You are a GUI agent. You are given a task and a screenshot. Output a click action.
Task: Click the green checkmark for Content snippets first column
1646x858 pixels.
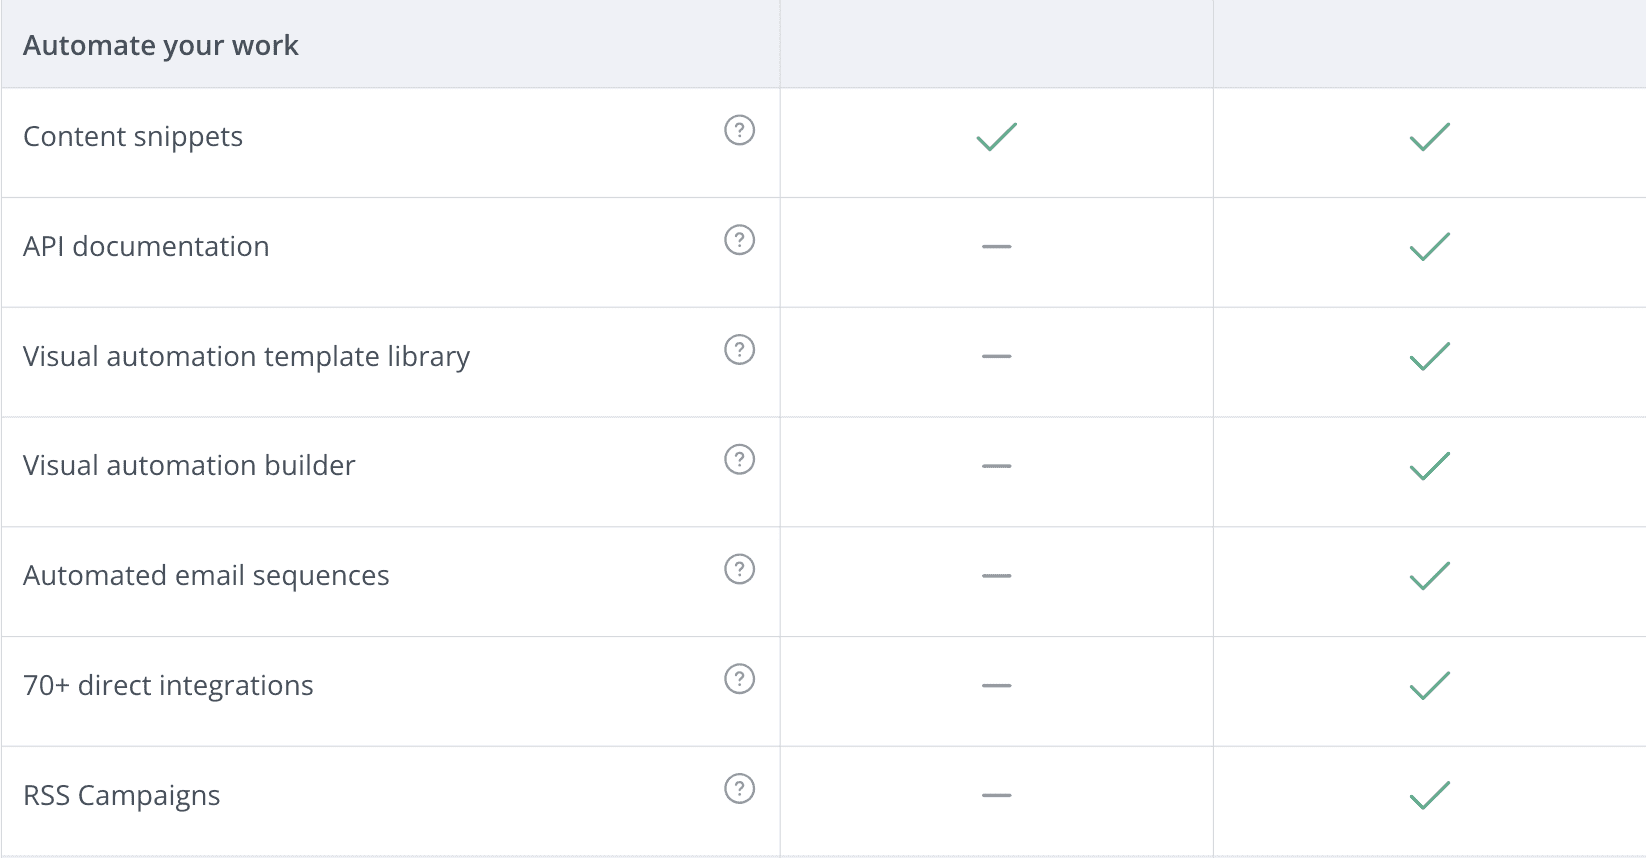(996, 138)
